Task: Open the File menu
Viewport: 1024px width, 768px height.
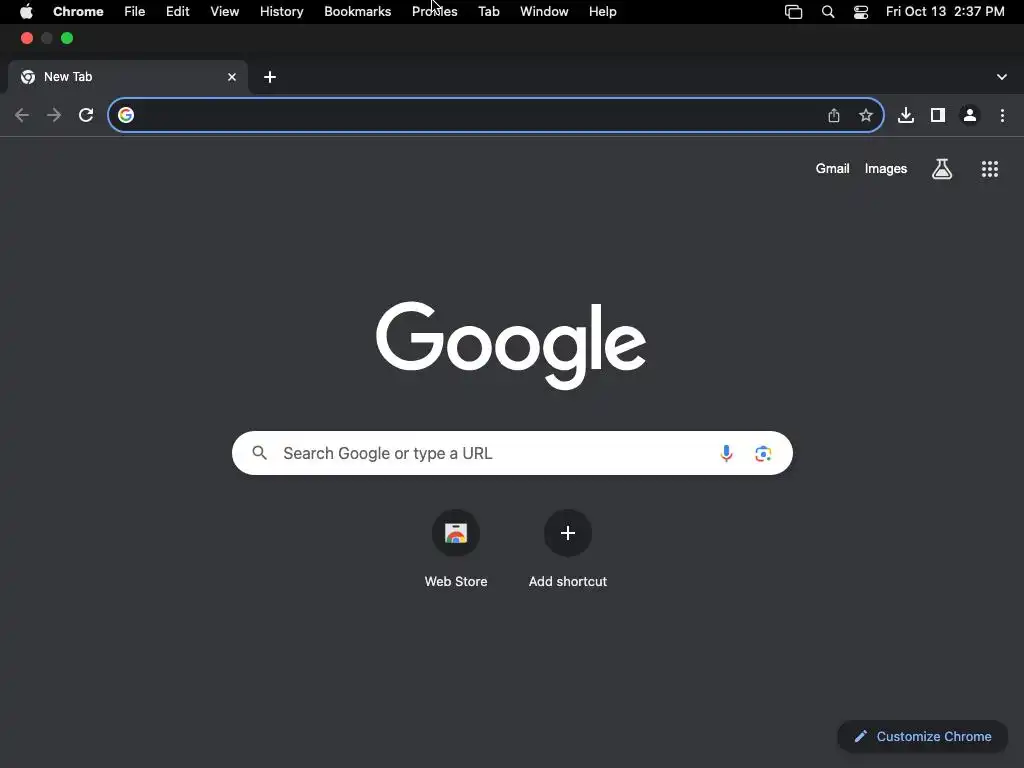Action: coord(135,12)
